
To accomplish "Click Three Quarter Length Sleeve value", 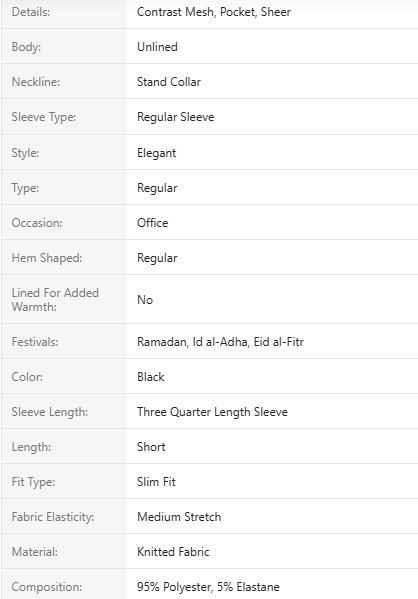I will coord(212,412).
